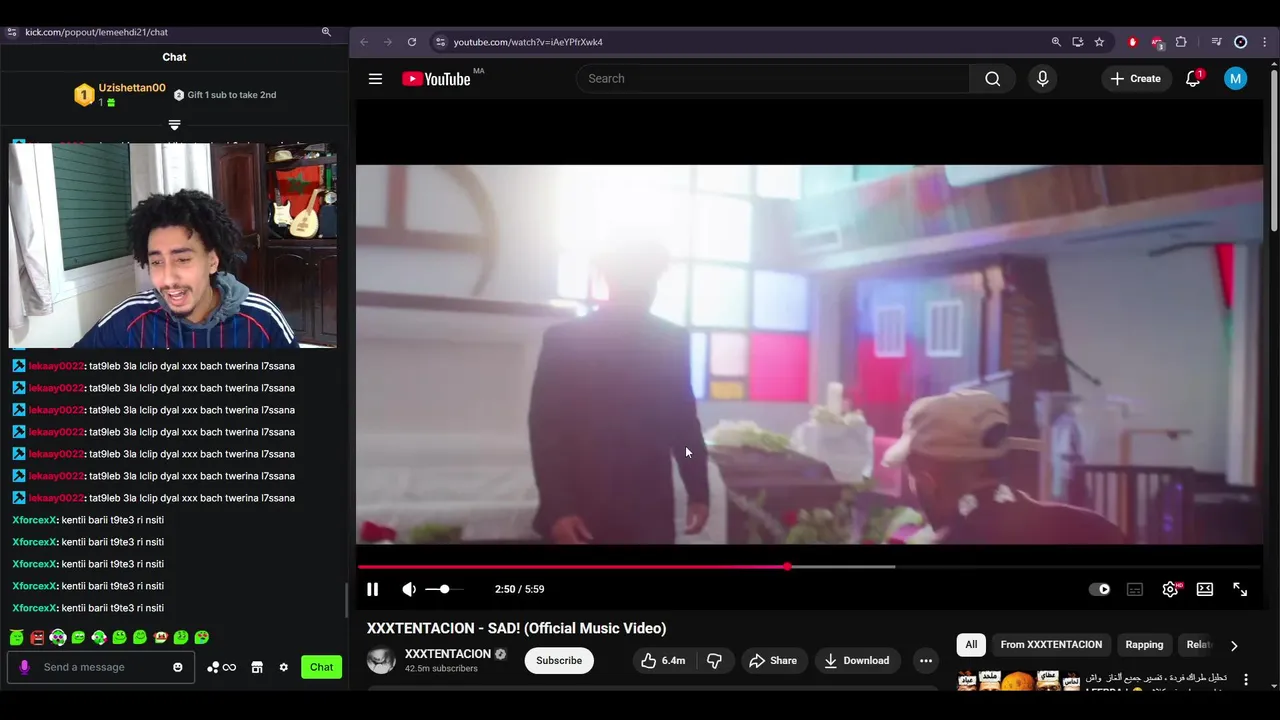Image resolution: width=1280 pixels, height=720 pixels.
Task: Bookmark this page with the star
Action: pos(1099,42)
